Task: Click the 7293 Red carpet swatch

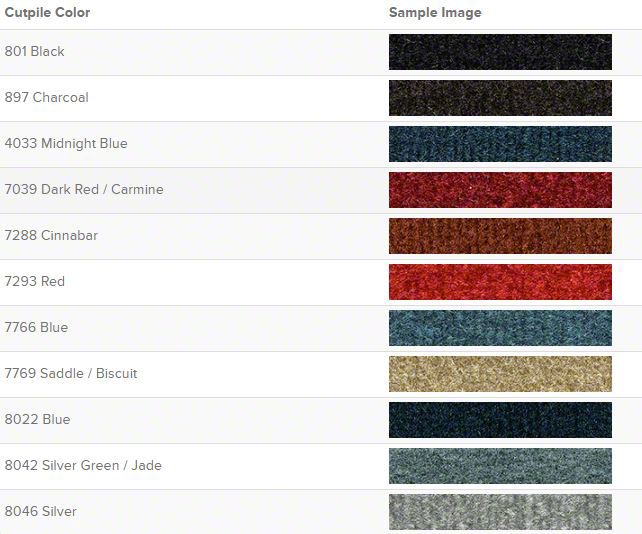Action: 500,282
